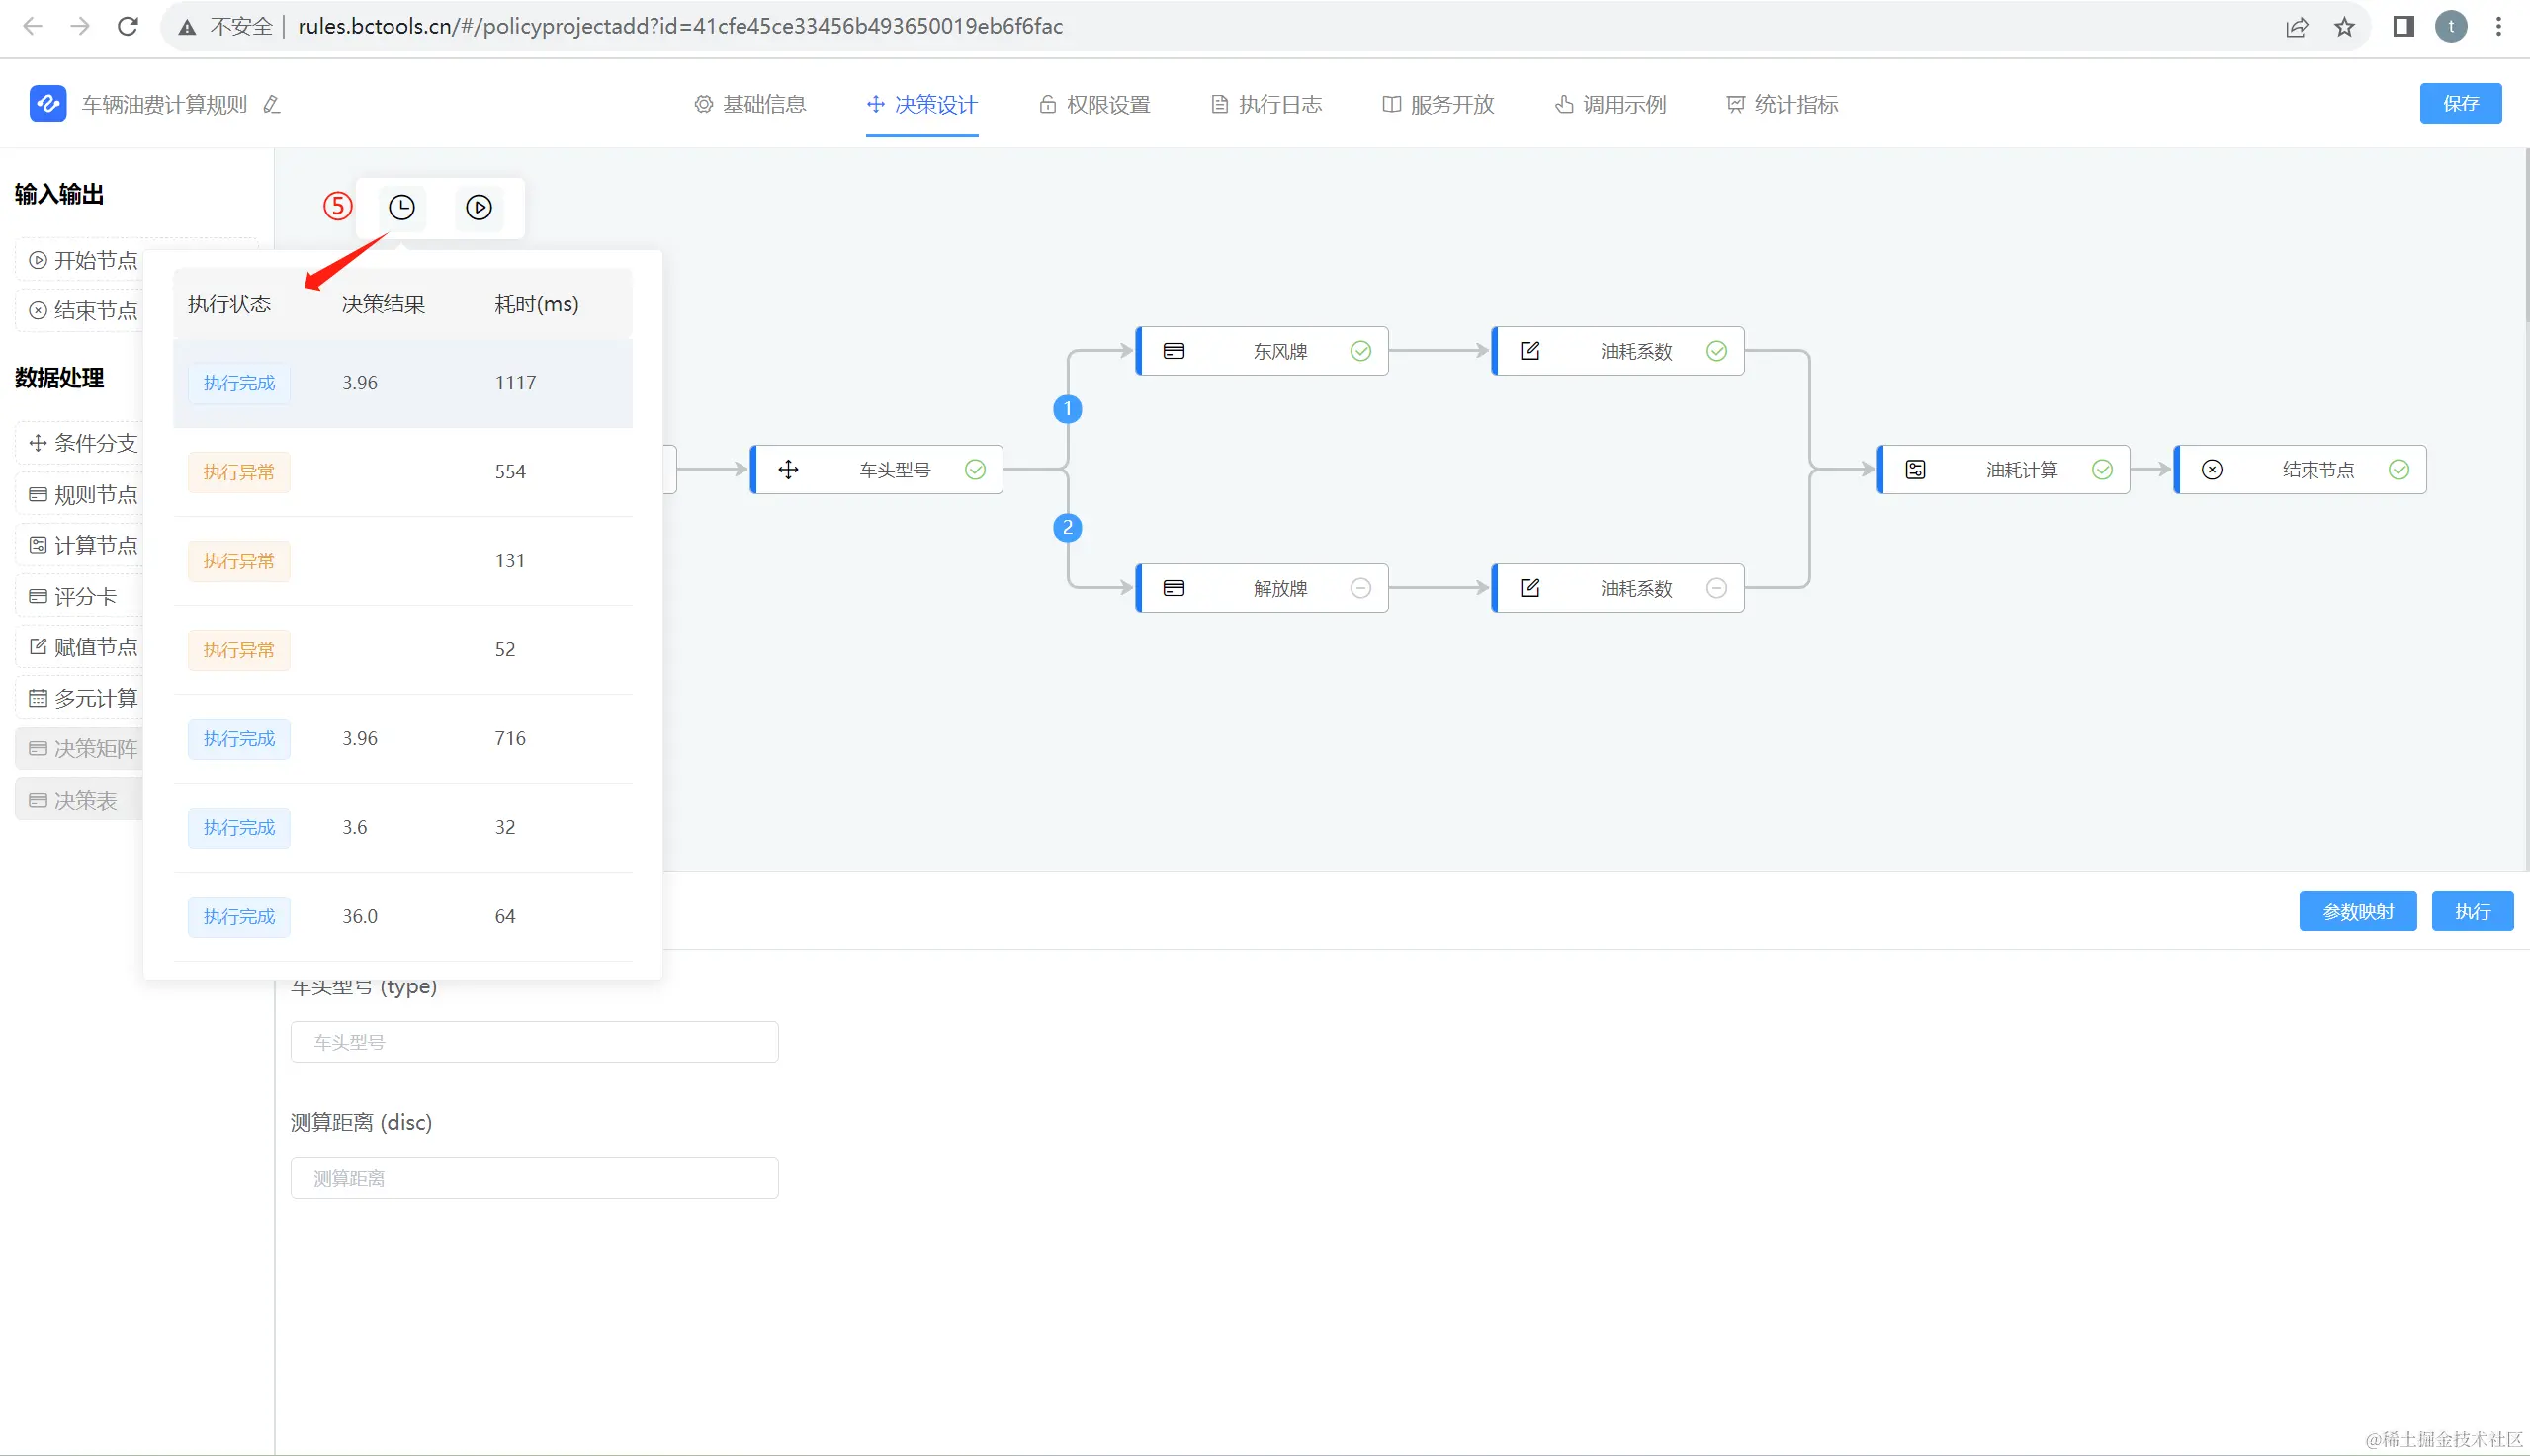
Task: Click the 油耗计算 calculation node icon
Action: [x=1915, y=469]
